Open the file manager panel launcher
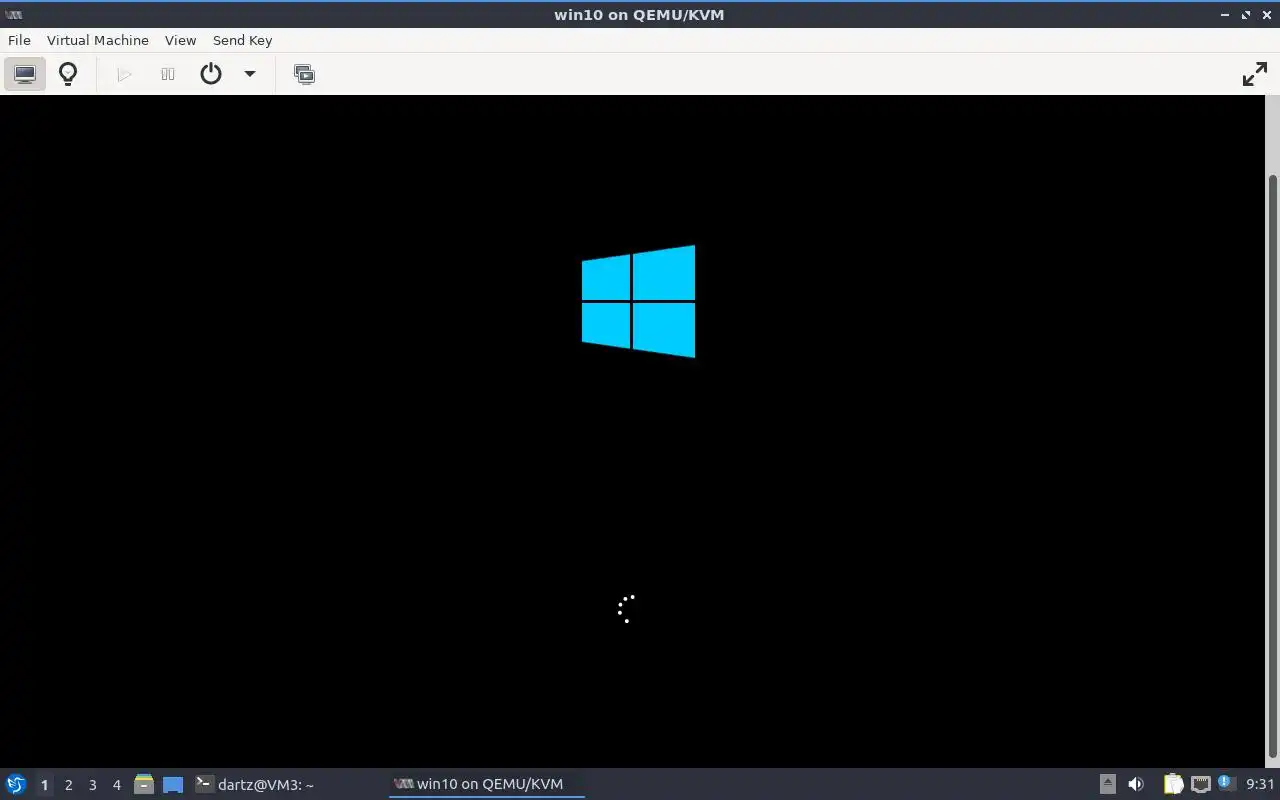 [144, 784]
